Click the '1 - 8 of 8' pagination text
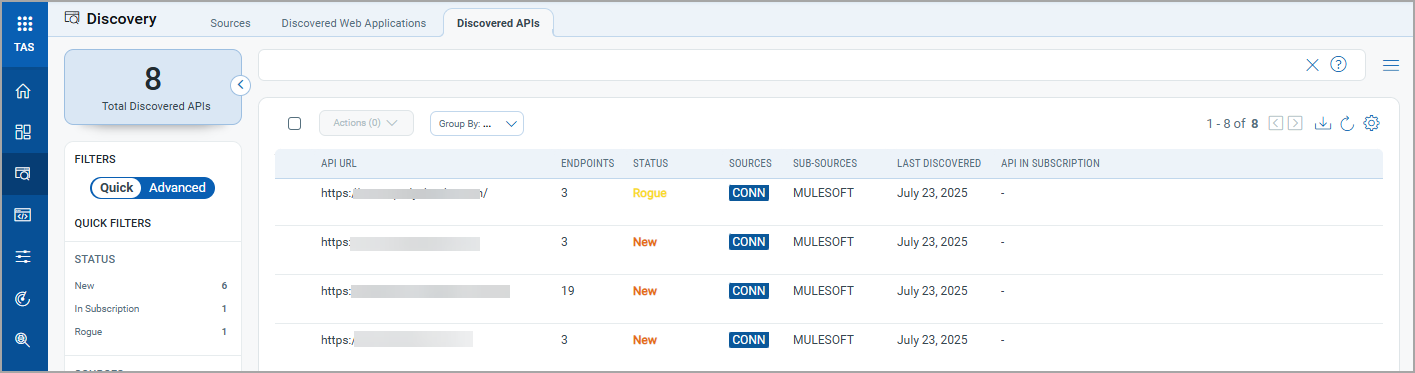Image resolution: width=1415 pixels, height=373 pixels. click(x=1232, y=124)
